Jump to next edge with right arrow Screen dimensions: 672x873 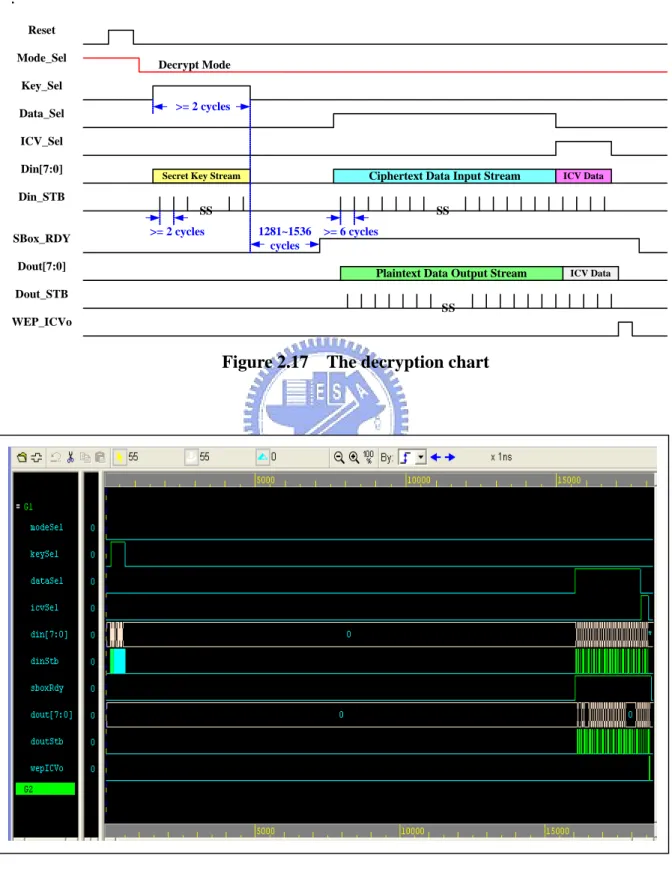(x=450, y=457)
